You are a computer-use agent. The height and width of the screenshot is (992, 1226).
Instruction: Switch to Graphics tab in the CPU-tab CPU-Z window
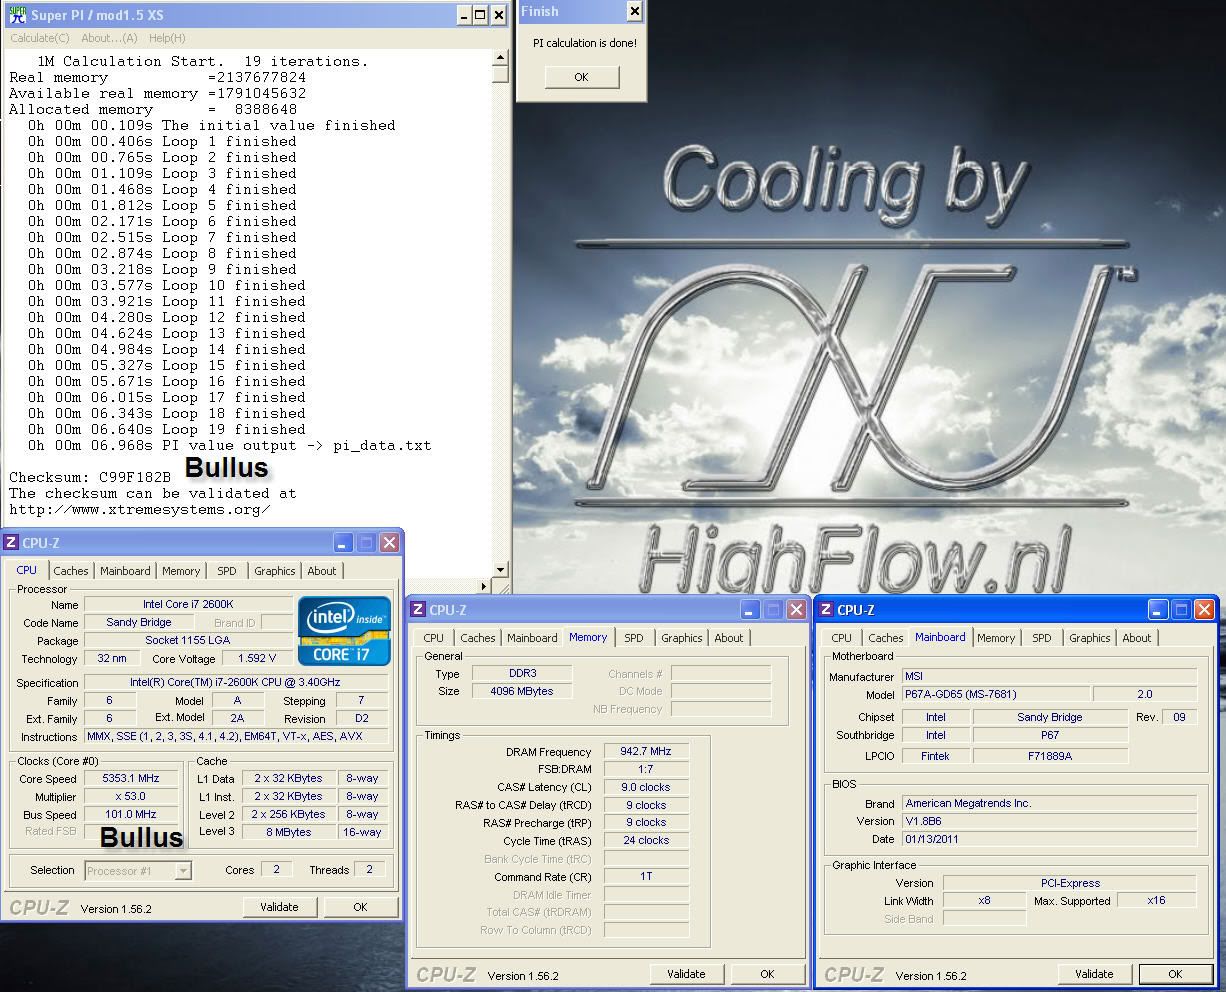coord(275,571)
